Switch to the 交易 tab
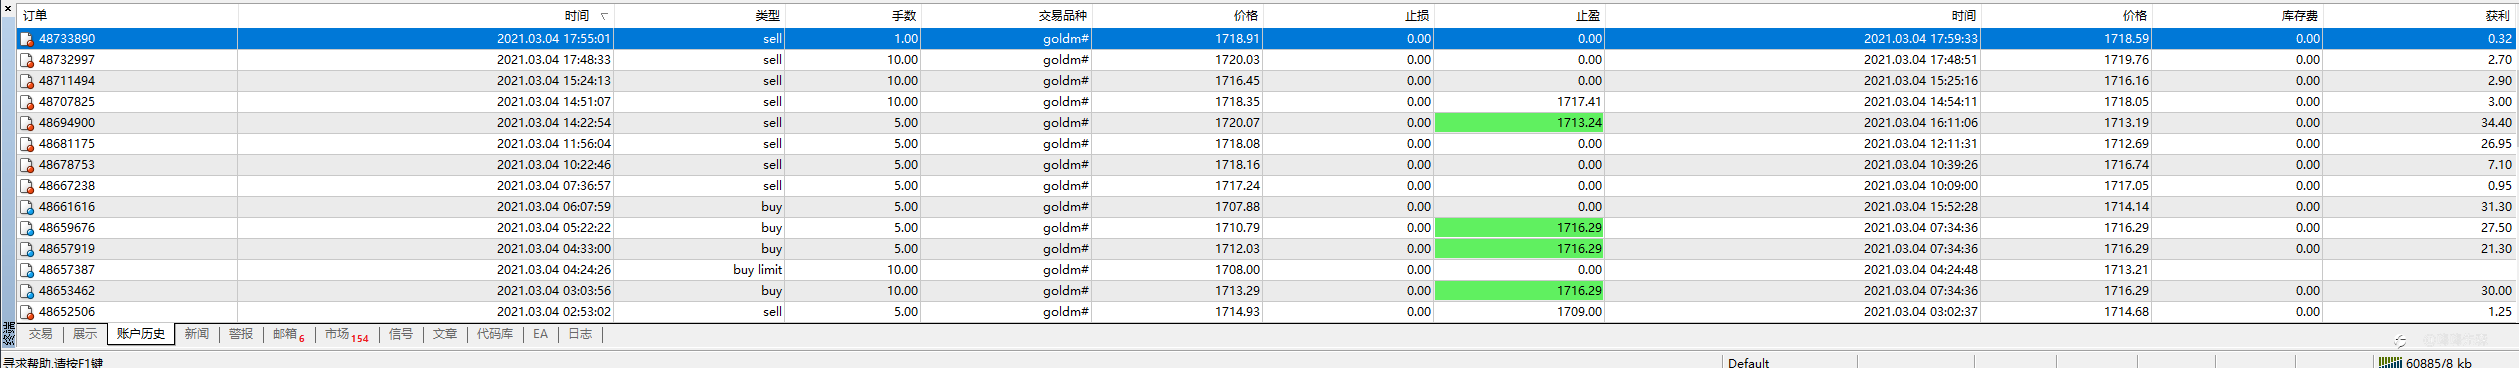This screenshot has width=2519, height=368. point(40,334)
